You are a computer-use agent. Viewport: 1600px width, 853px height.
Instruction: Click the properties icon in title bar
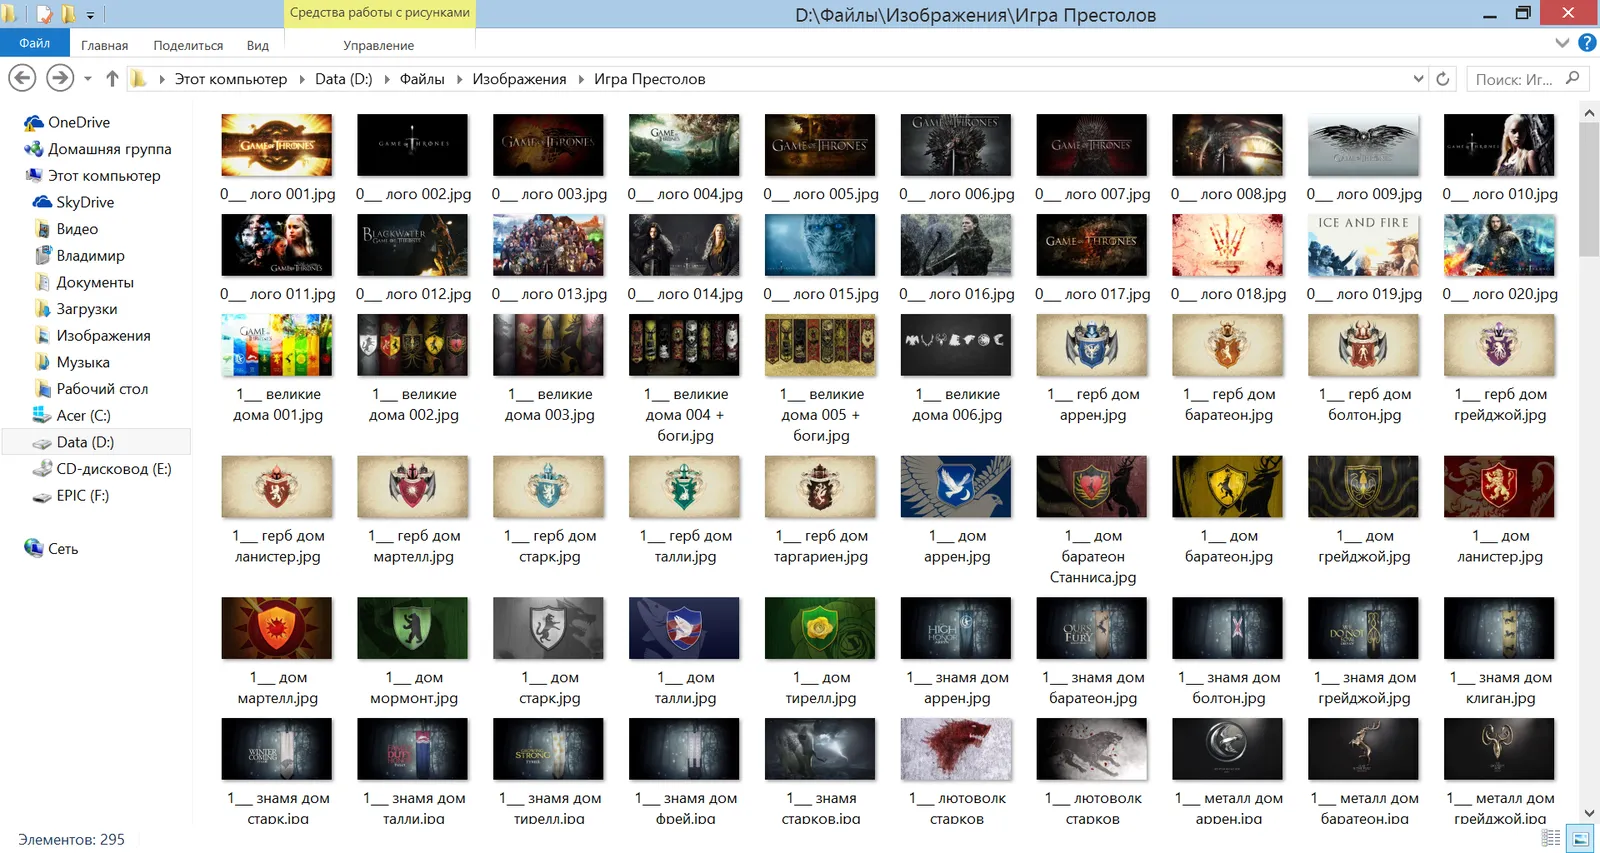(44, 14)
